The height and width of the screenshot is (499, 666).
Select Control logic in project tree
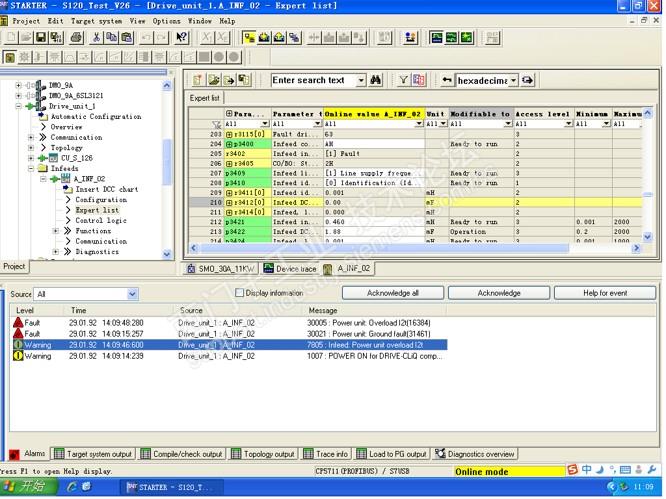pyautogui.click(x=100, y=220)
